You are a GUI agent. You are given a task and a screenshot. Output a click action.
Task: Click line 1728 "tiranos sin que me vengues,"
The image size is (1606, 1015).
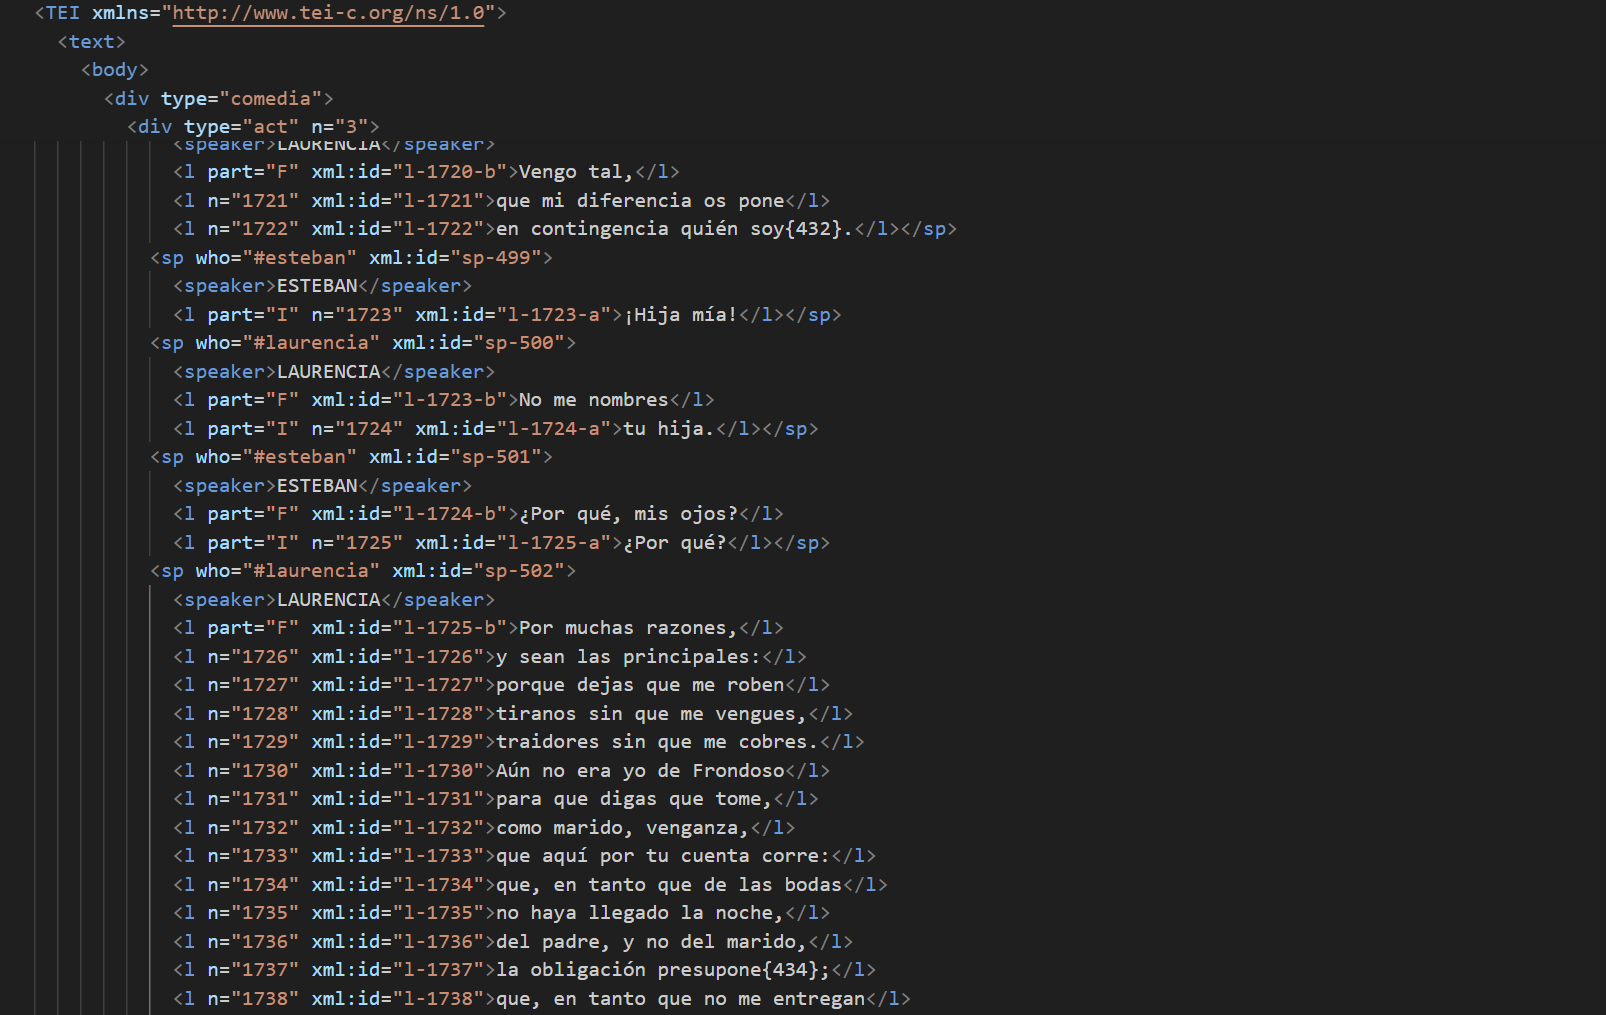tap(513, 714)
